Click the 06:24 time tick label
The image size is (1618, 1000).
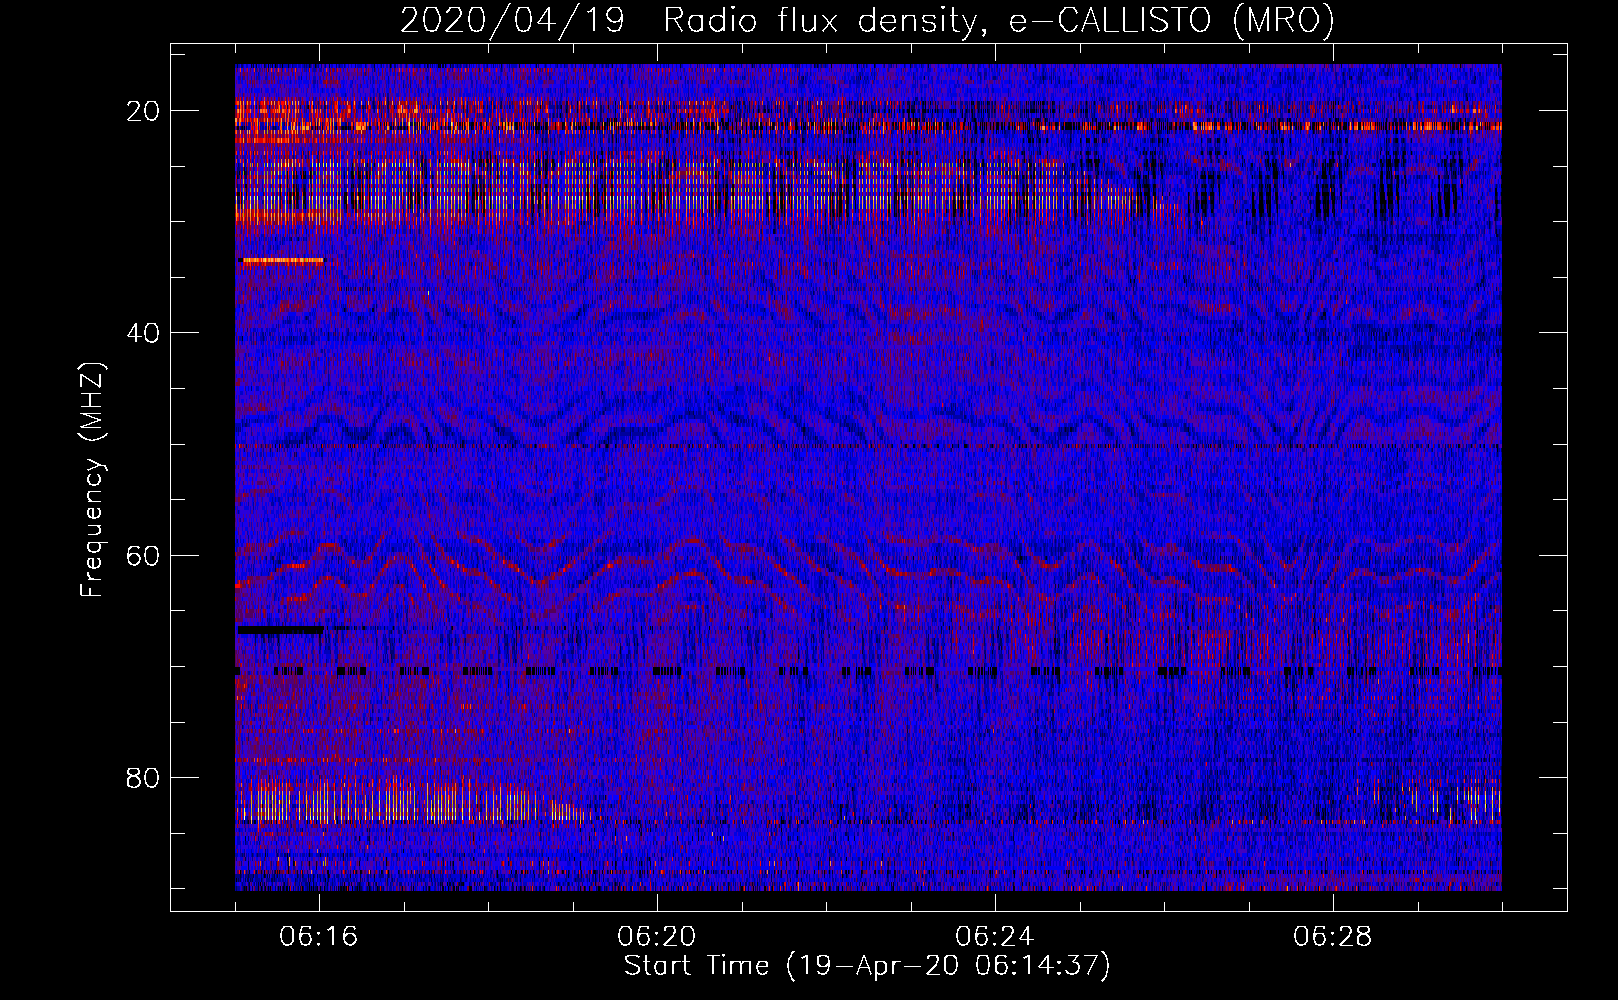coord(995,936)
